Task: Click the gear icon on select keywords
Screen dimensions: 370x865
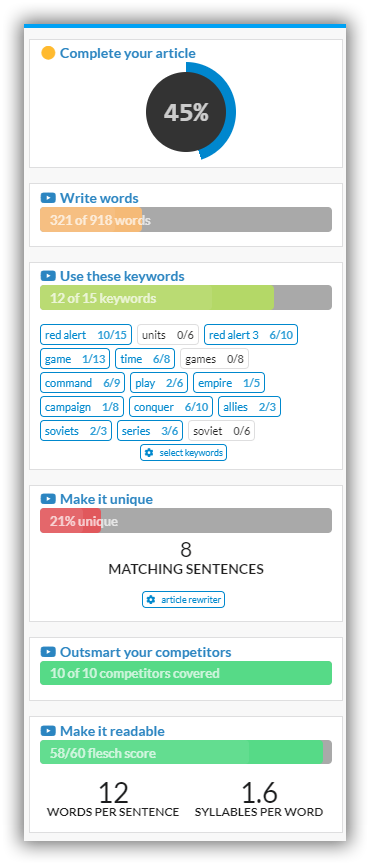Action: pyautogui.click(x=149, y=453)
